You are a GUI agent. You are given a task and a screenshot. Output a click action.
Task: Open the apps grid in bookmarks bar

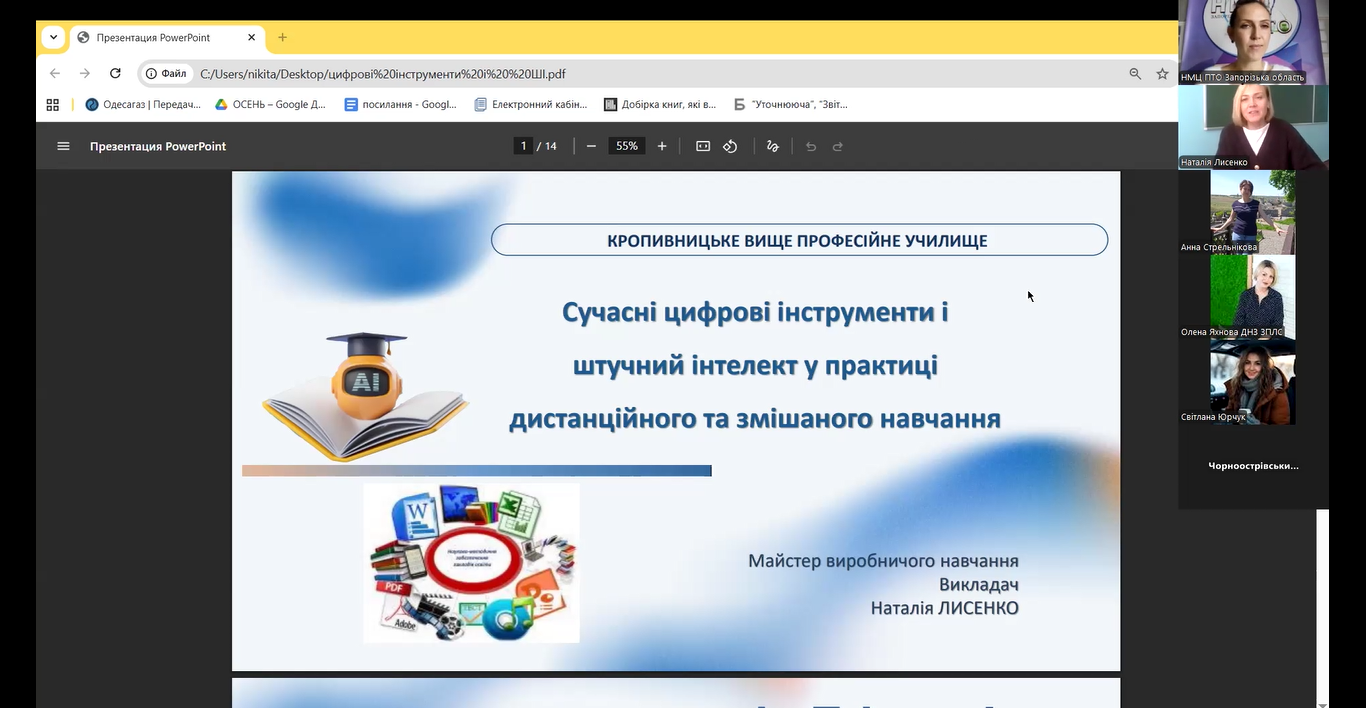(53, 104)
